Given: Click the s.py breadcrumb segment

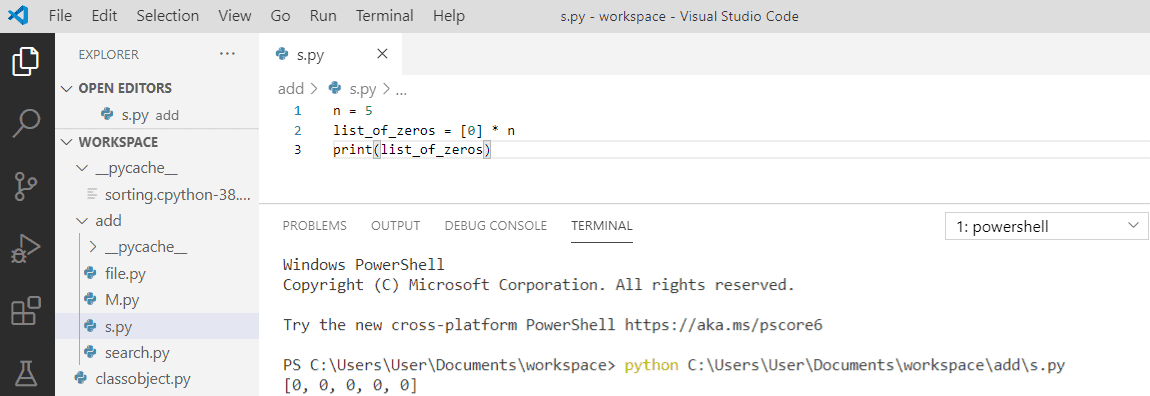Looking at the screenshot, I should point(362,89).
